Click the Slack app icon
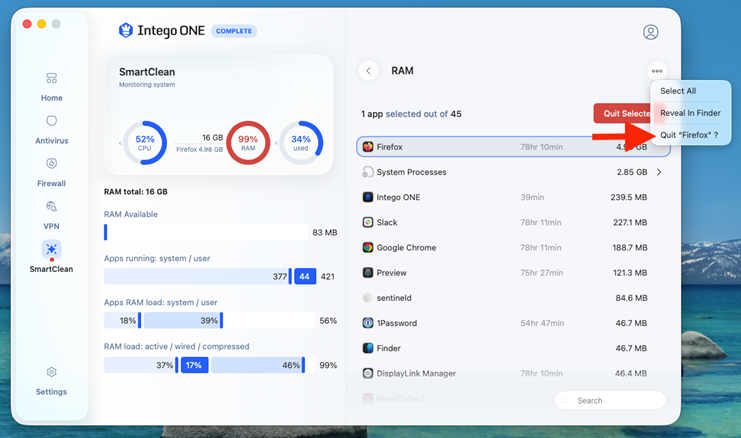 coord(368,222)
